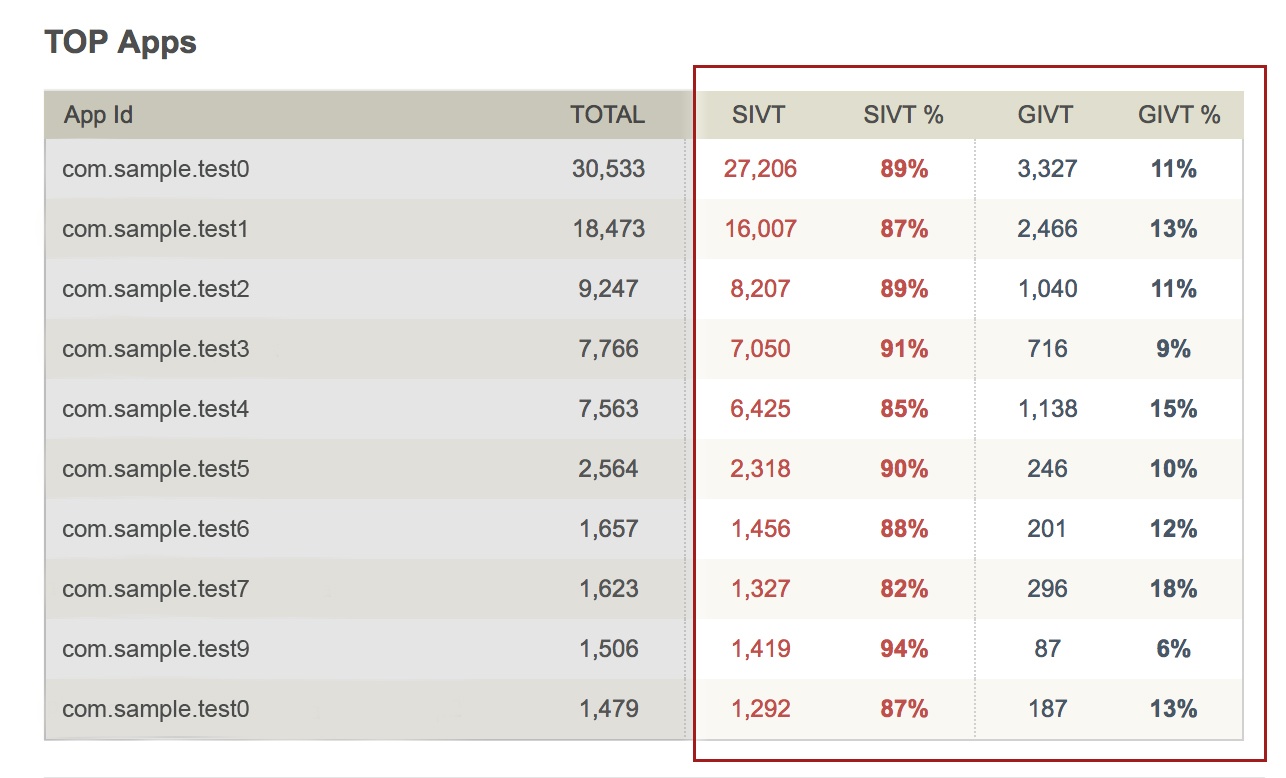Open the com.sample.test1 app entry

155,229
